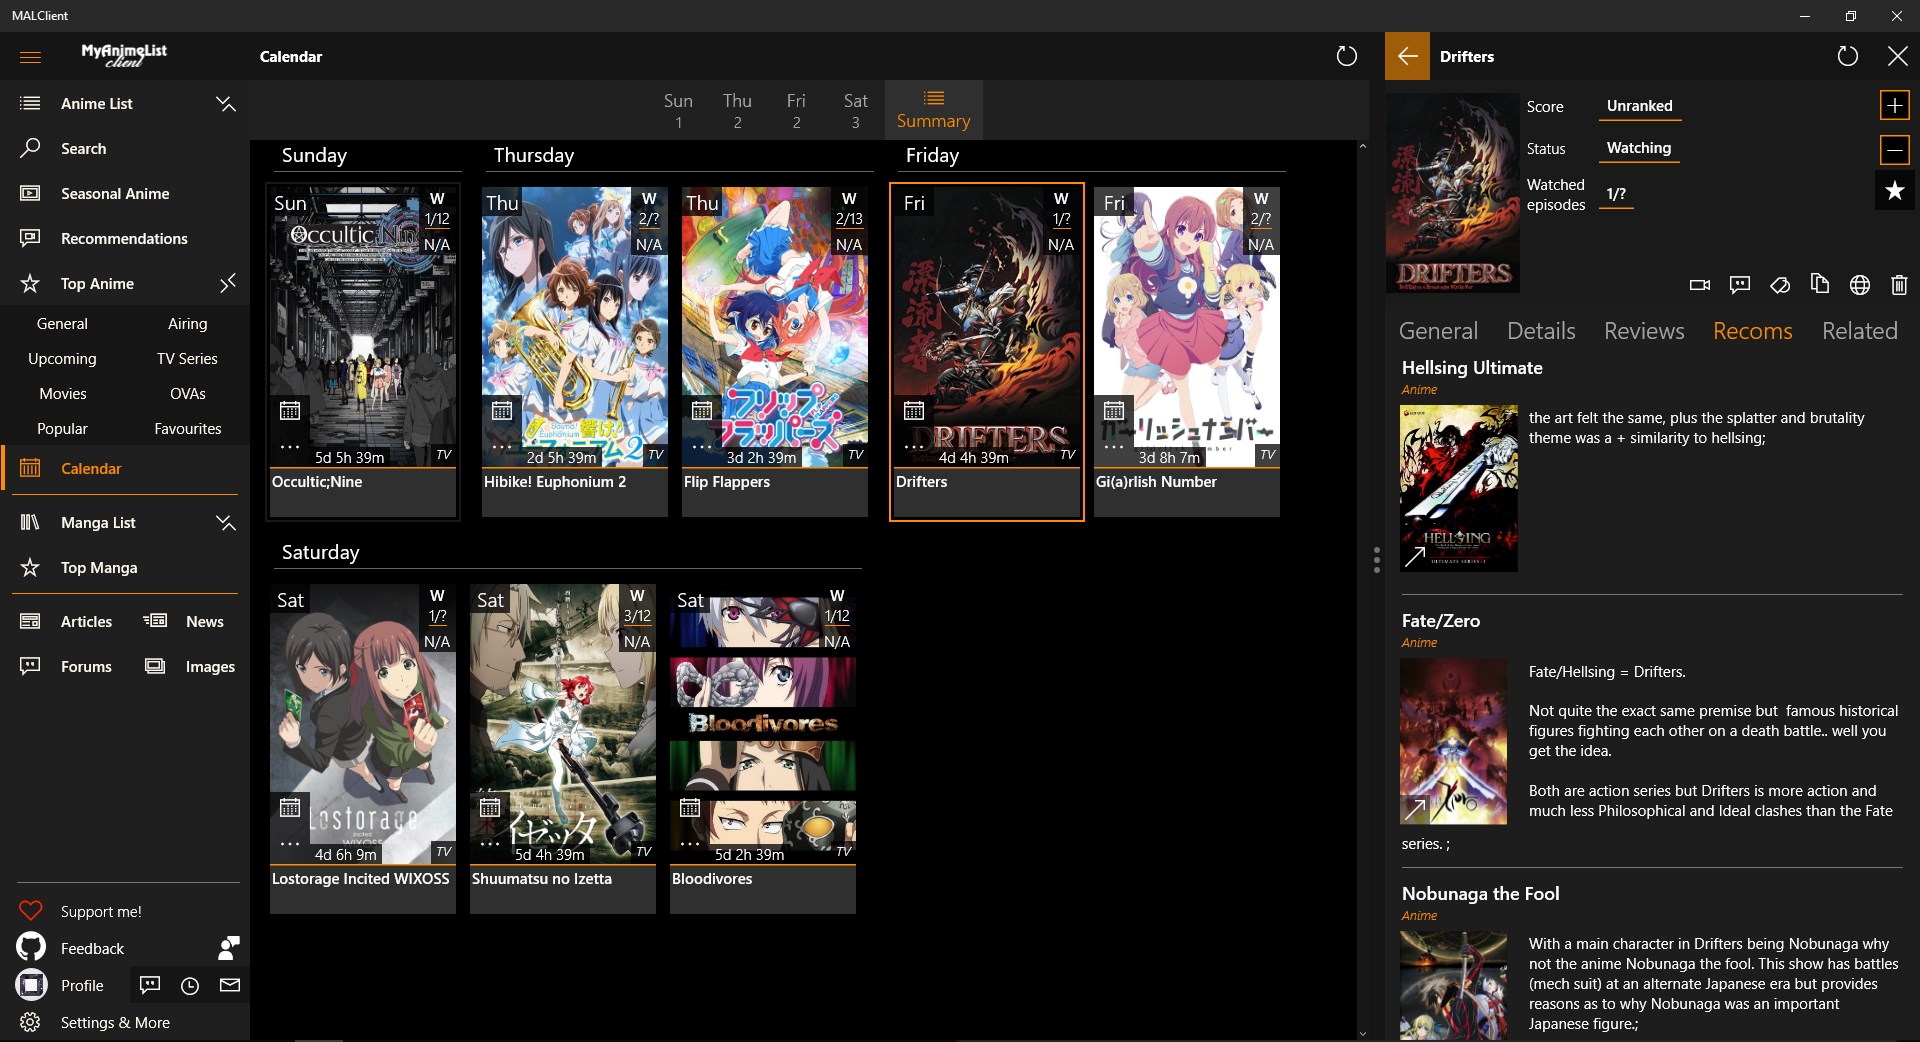Open Drifters forum discussion icon
1920x1042 pixels.
tap(1740, 285)
